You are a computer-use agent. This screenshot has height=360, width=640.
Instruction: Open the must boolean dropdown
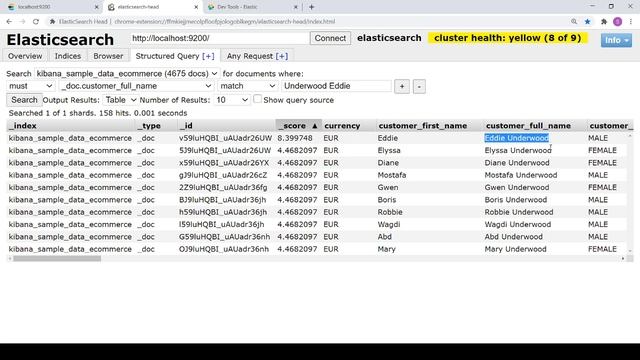31,86
